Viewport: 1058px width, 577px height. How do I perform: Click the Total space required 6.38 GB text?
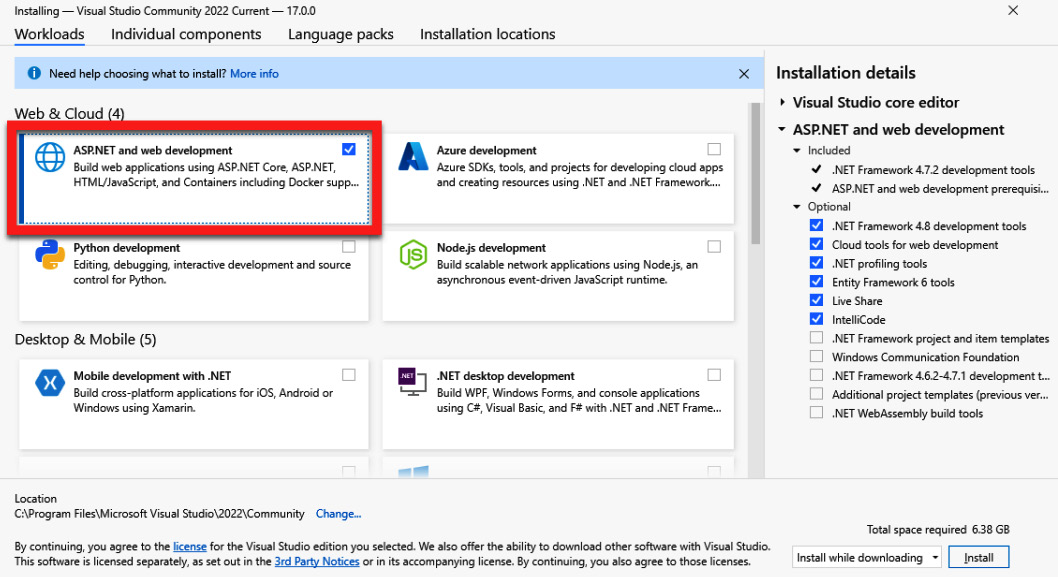point(938,530)
